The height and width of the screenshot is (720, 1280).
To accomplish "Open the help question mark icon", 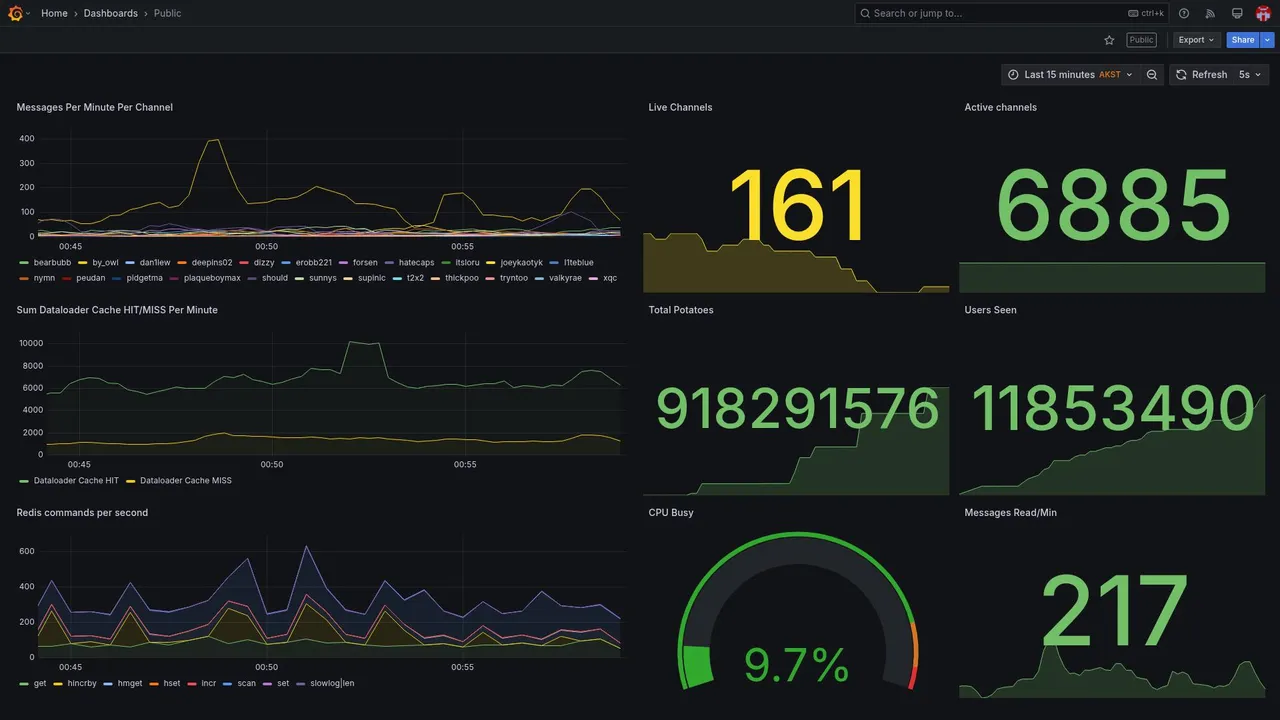I will tap(1184, 13).
